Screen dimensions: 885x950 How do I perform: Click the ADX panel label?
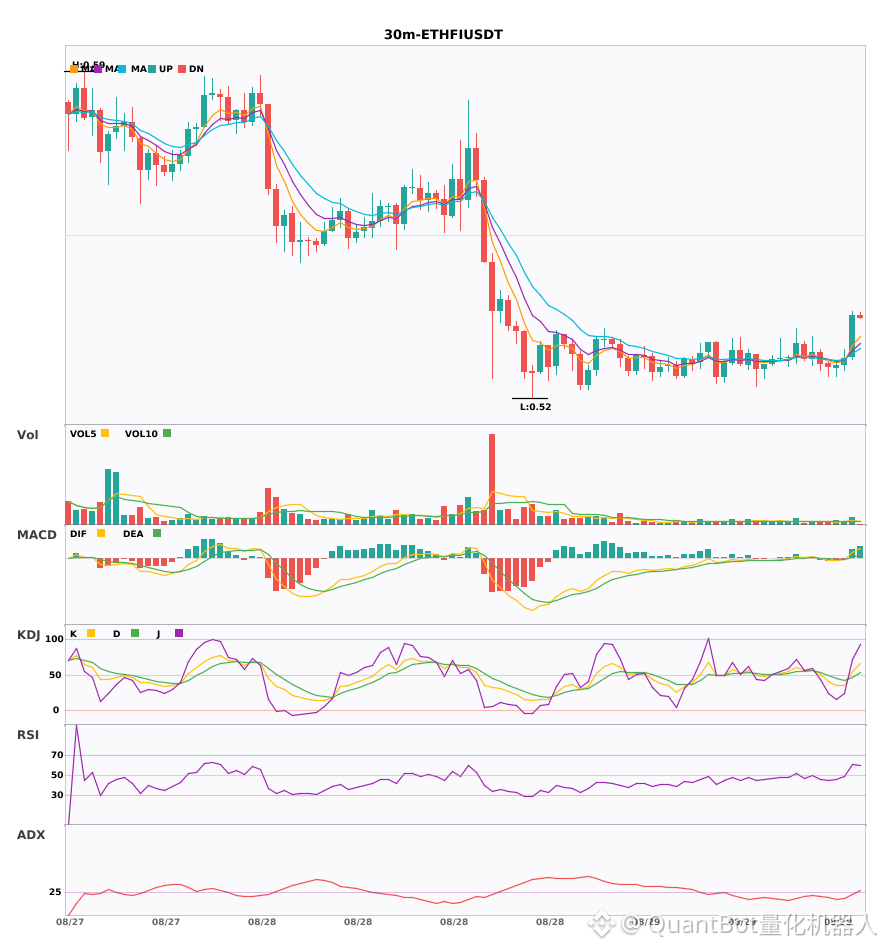[x=31, y=835]
